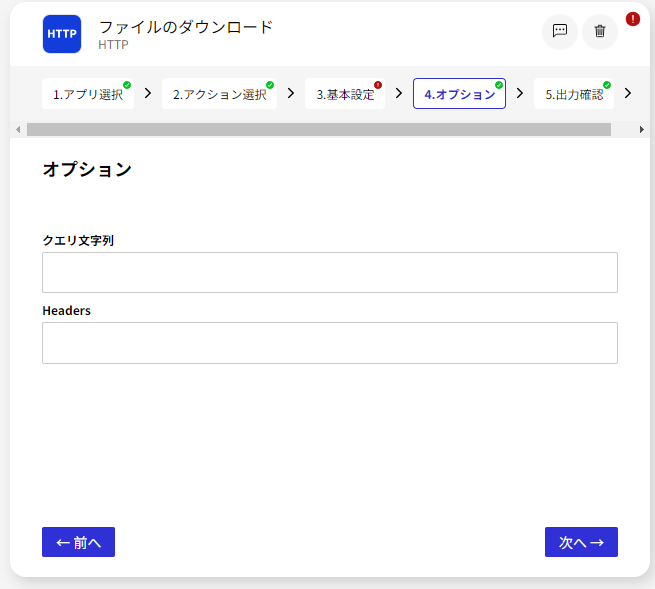The height and width of the screenshot is (589, 655).
Task: Click scrollbar left arrow
Action: [x=18, y=129]
